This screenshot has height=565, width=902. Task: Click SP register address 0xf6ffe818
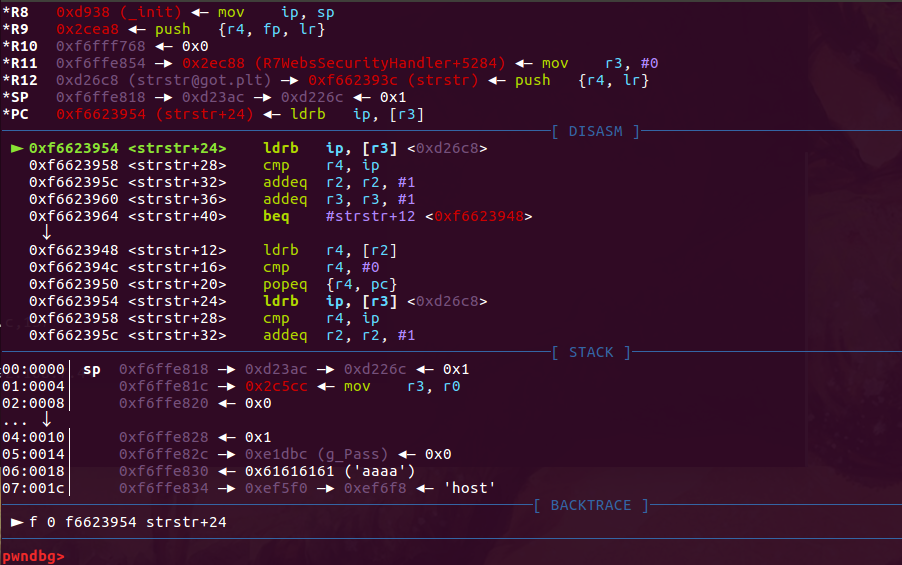coord(101,97)
